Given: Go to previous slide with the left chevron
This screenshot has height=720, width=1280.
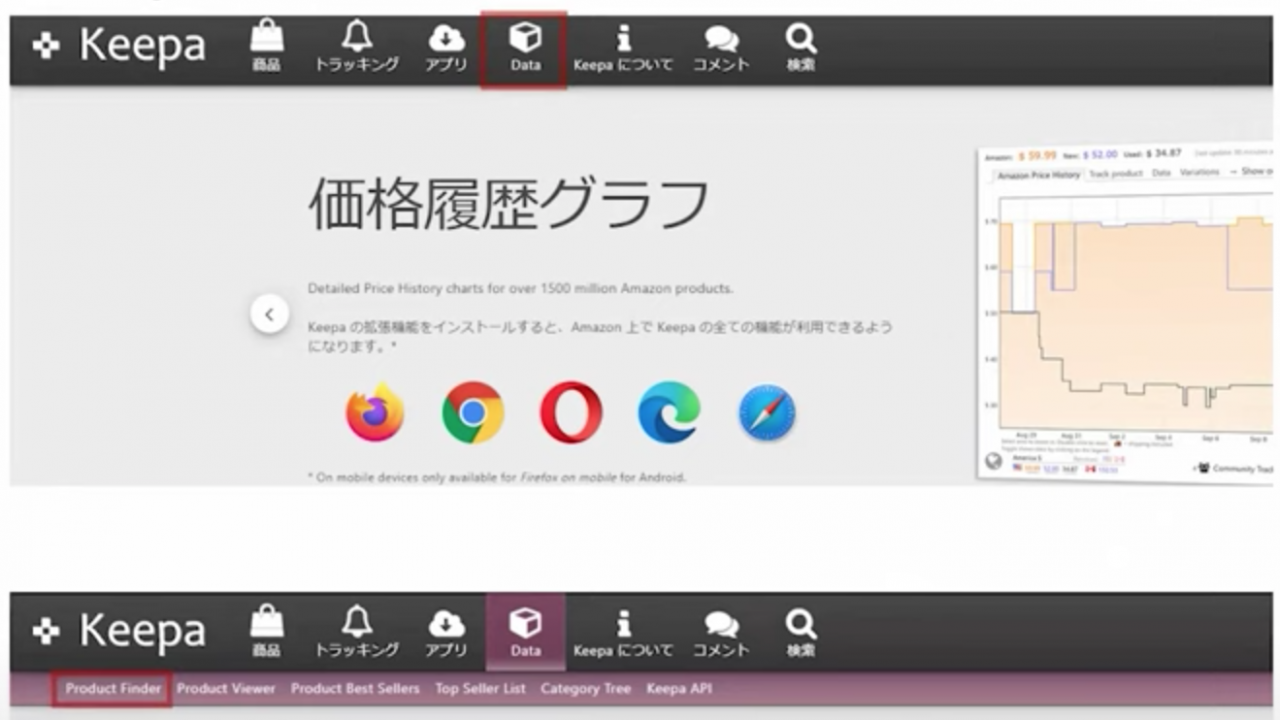Looking at the screenshot, I should tap(269, 314).
